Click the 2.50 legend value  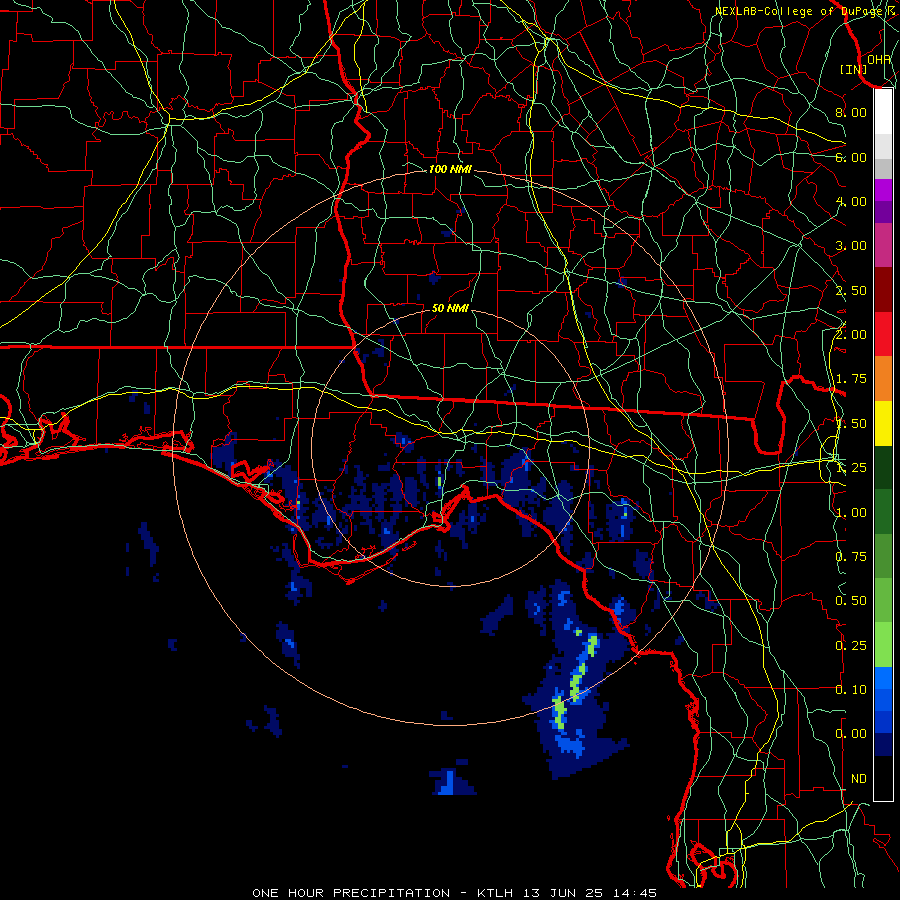pyautogui.click(x=851, y=290)
